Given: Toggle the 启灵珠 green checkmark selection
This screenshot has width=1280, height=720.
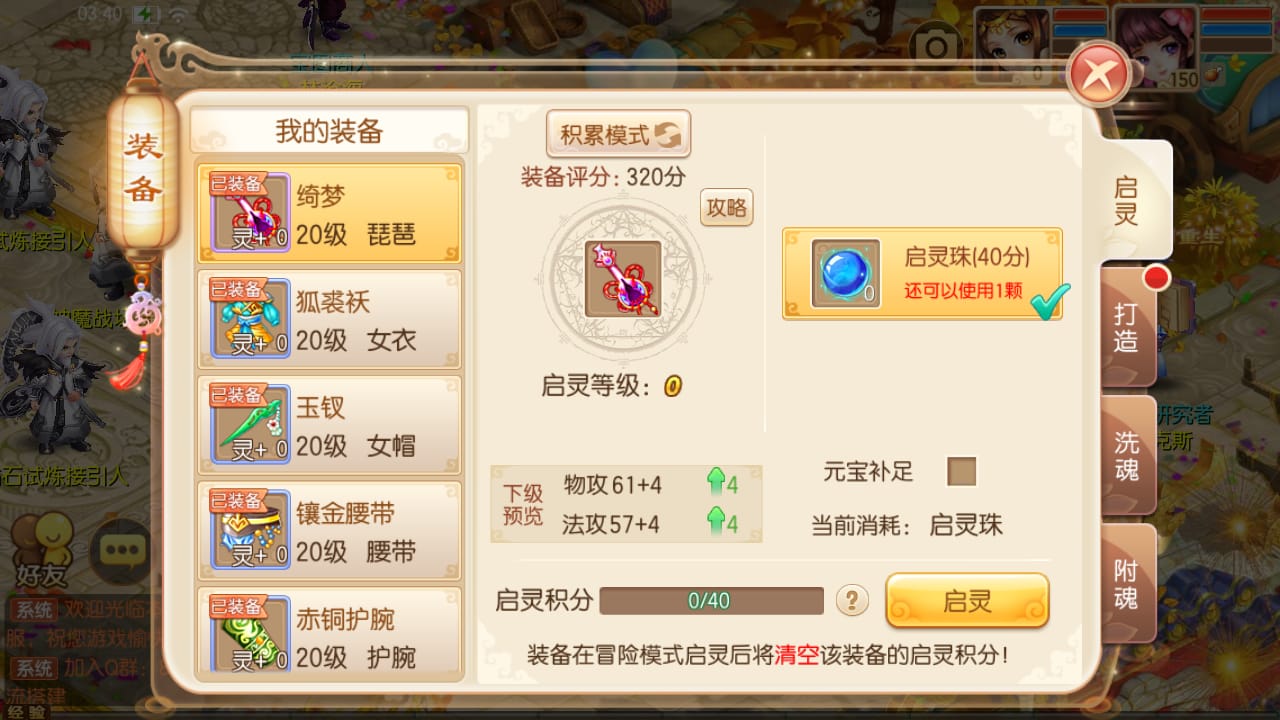Looking at the screenshot, I should (x=1049, y=302).
